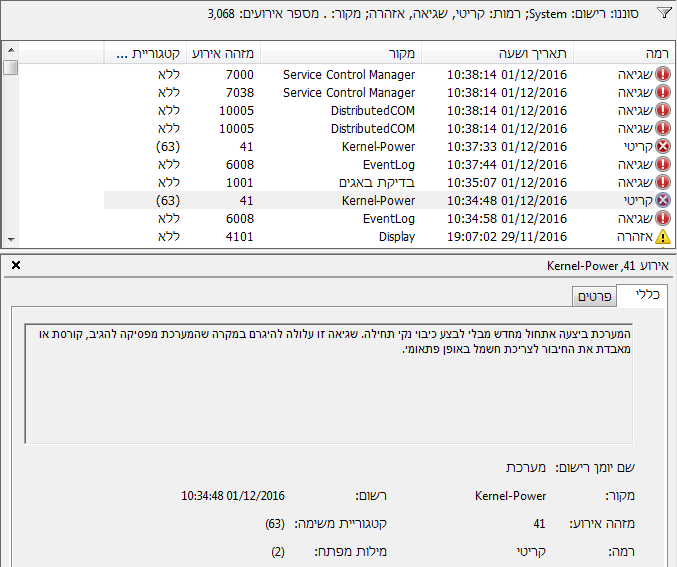Viewport: 677px width, 567px height.
Task: Click the קטגוריית column header
Action: pyautogui.click(x=145, y=54)
